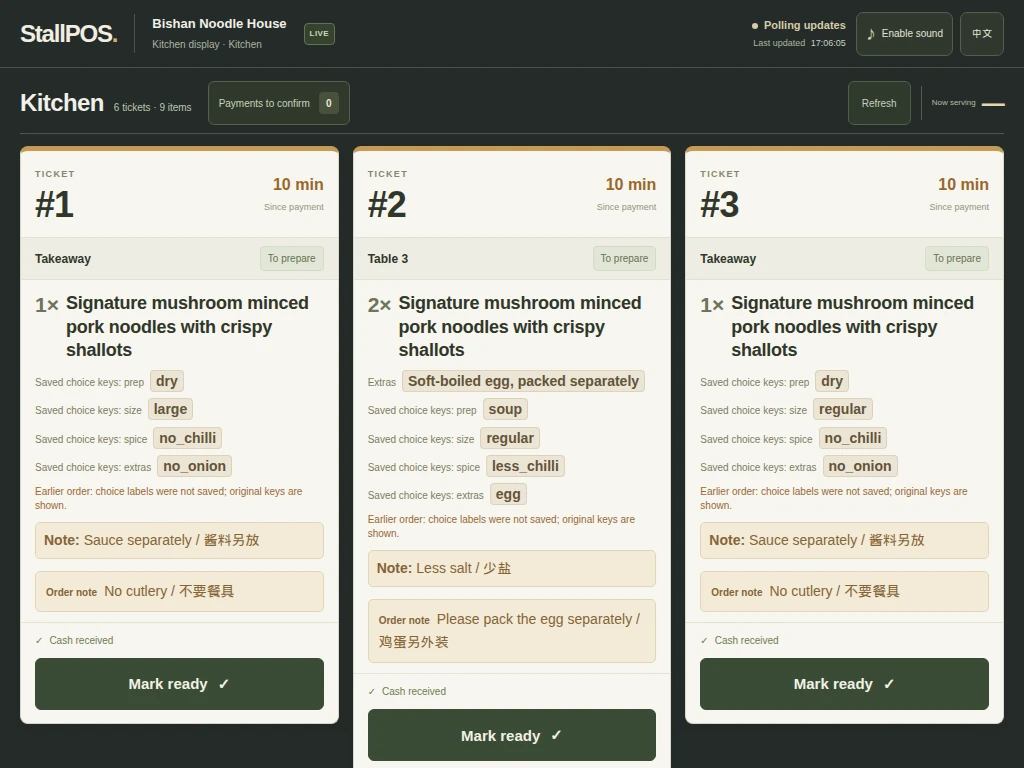Enable sound notifications
Image resolution: width=1024 pixels, height=768 pixels.
click(x=904, y=33)
